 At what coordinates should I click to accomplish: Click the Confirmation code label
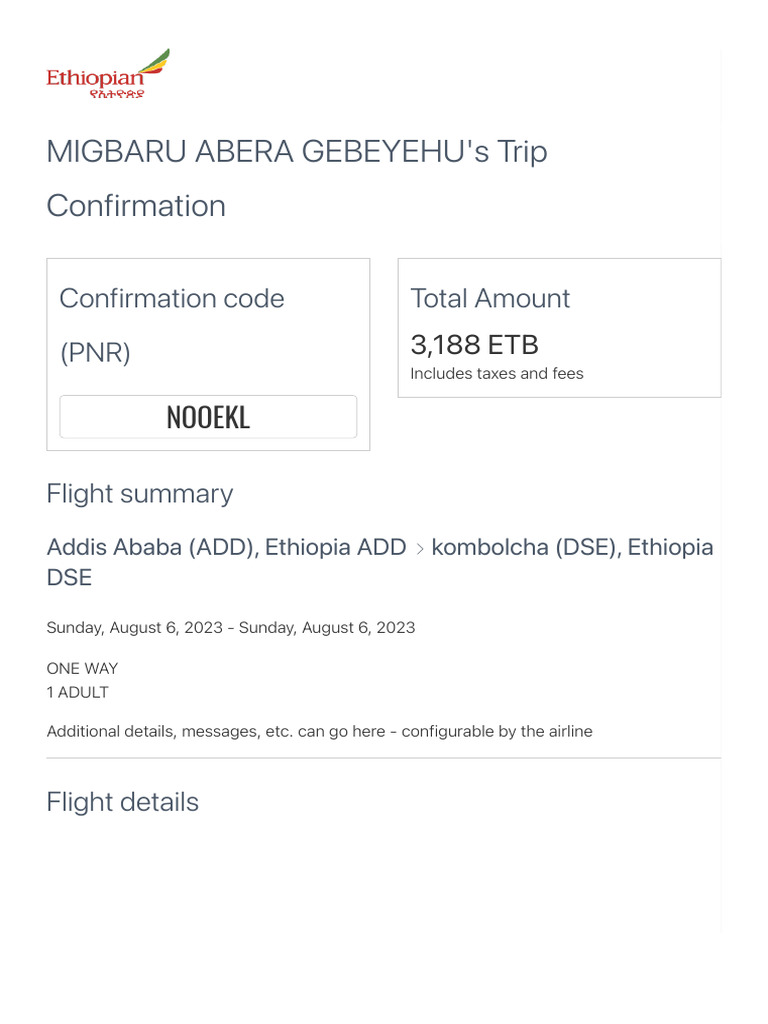(x=172, y=298)
